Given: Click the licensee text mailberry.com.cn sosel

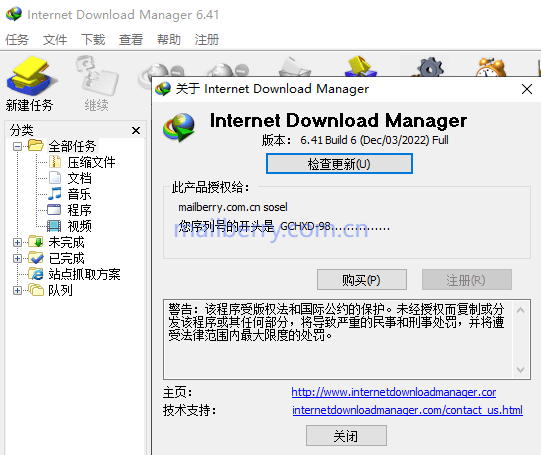Looking at the screenshot, I should coord(233,207).
